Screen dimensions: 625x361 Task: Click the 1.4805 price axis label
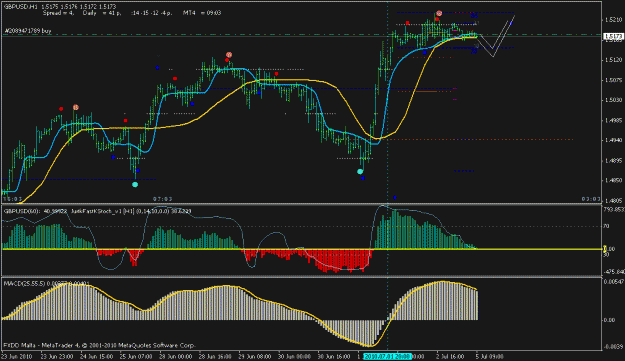click(613, 201)
